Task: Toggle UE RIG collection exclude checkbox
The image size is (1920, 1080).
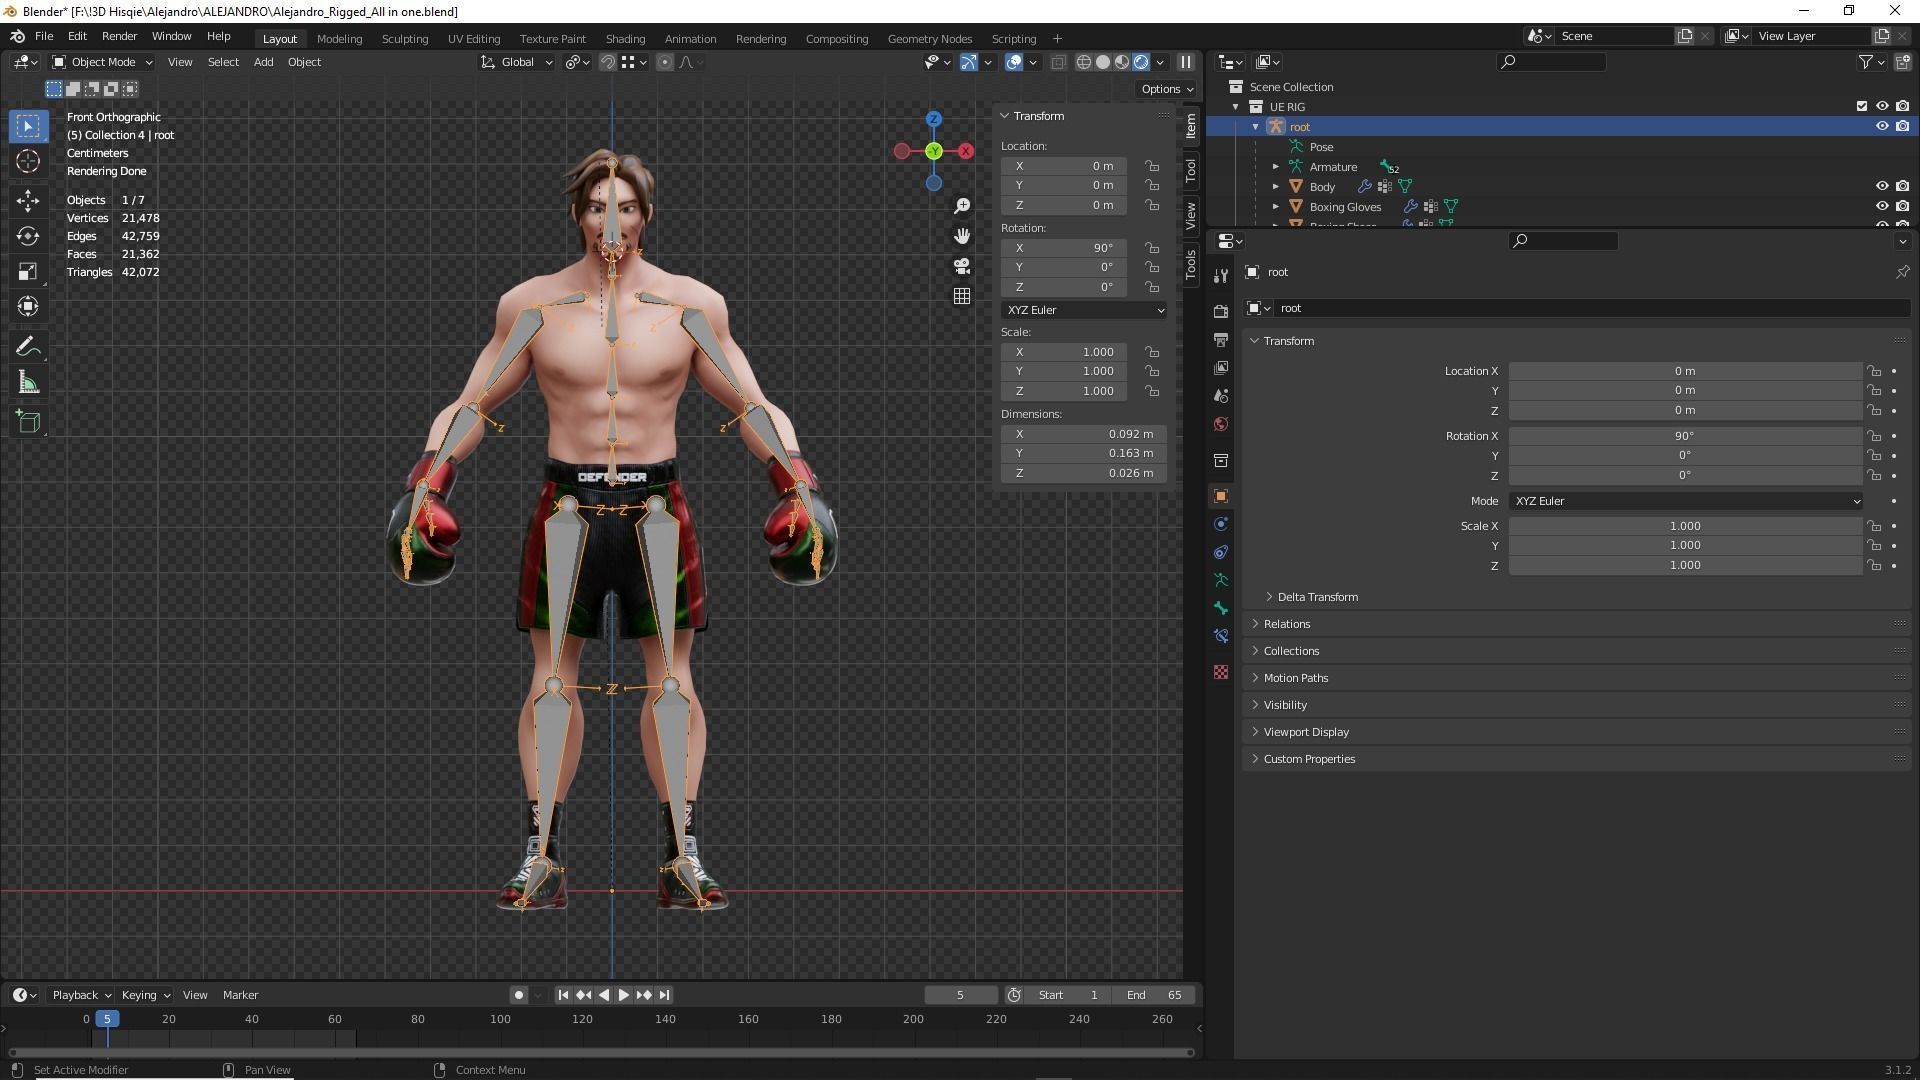Action: pos(1861,106)
